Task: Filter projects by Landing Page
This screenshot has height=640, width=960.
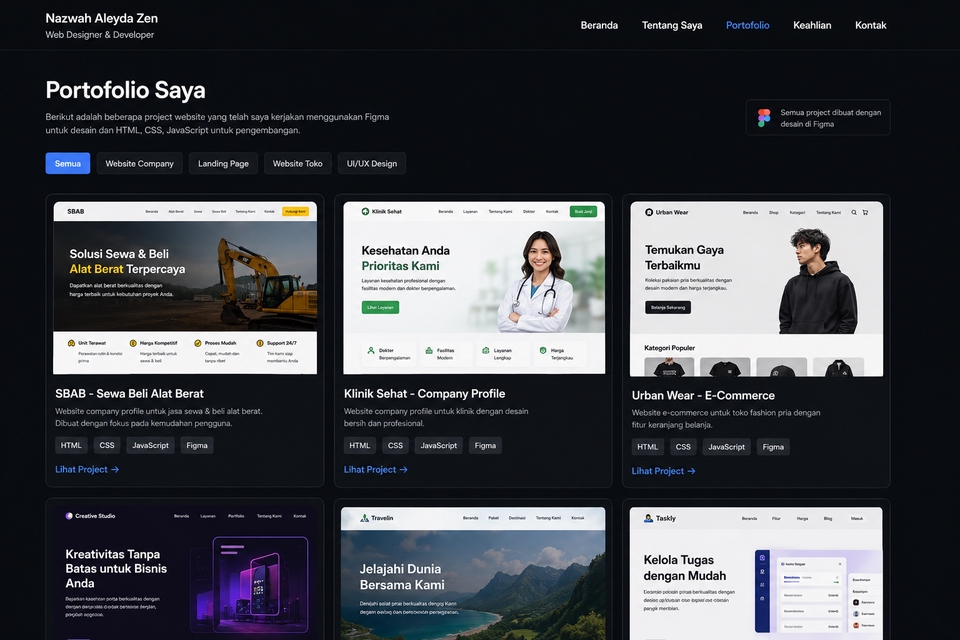Action: 223,164
